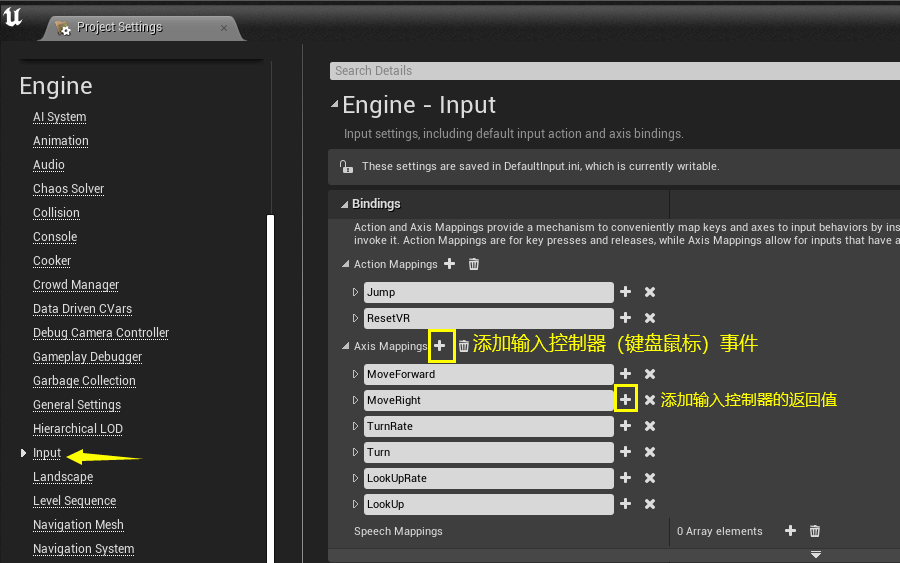This screenshot has width=900, height=563.
Task: Remove the Turn axis mapping
Action: coord(650,452)
